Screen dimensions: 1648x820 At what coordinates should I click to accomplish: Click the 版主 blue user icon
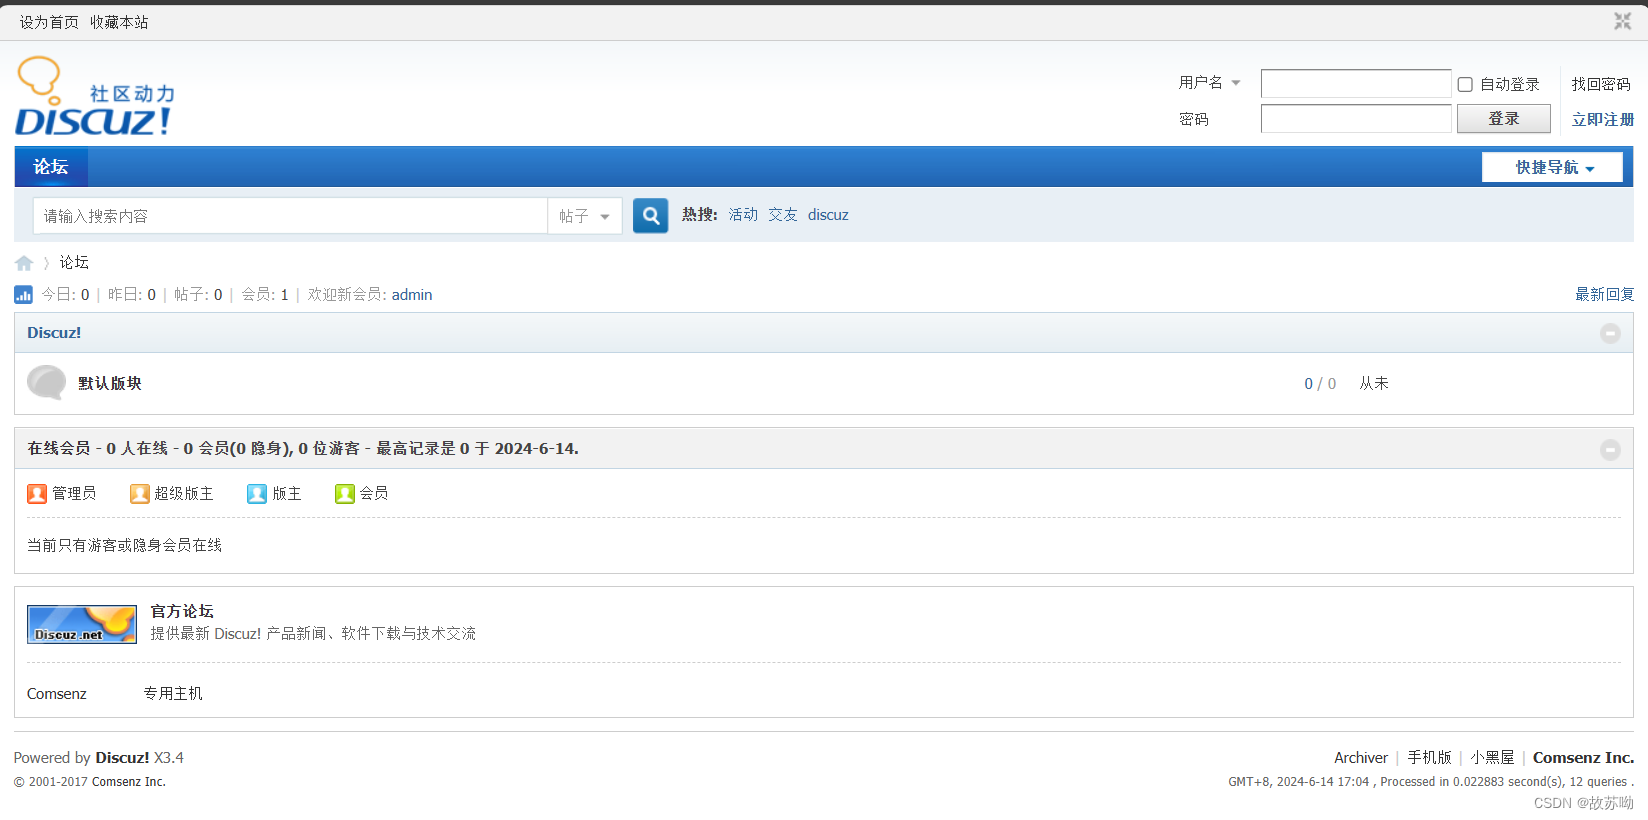click(x=257, y=494)
